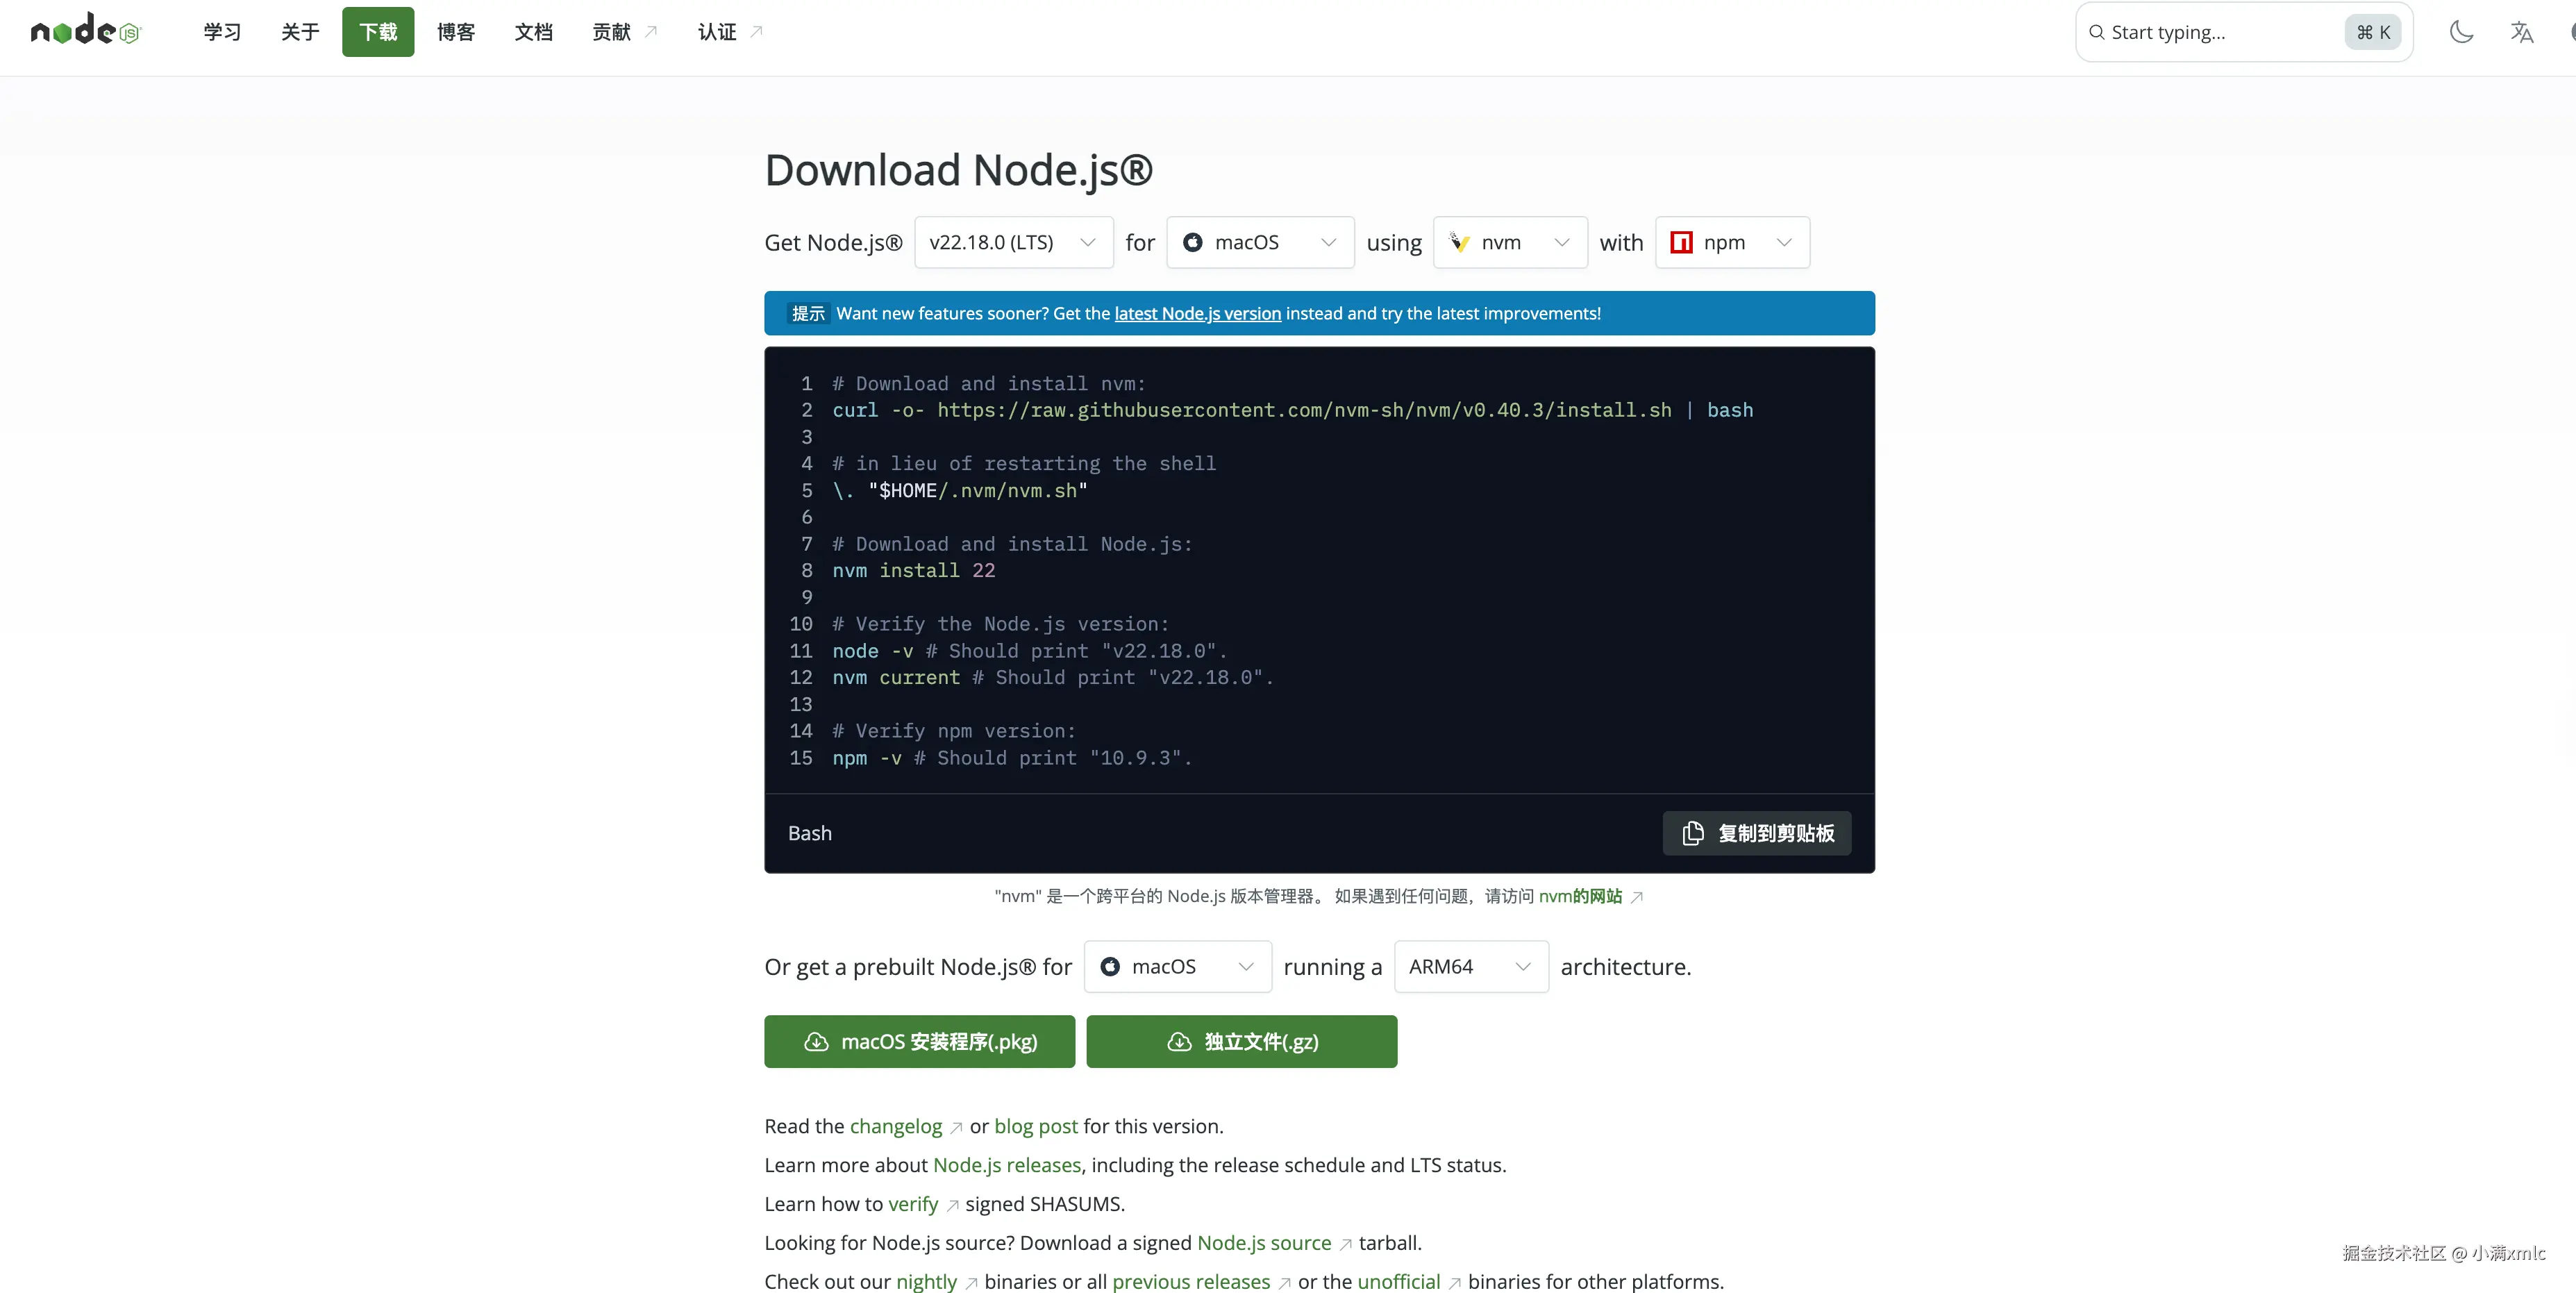
Task: Click the cloud download icon on .pkg button
Action: coord(816,1042)
